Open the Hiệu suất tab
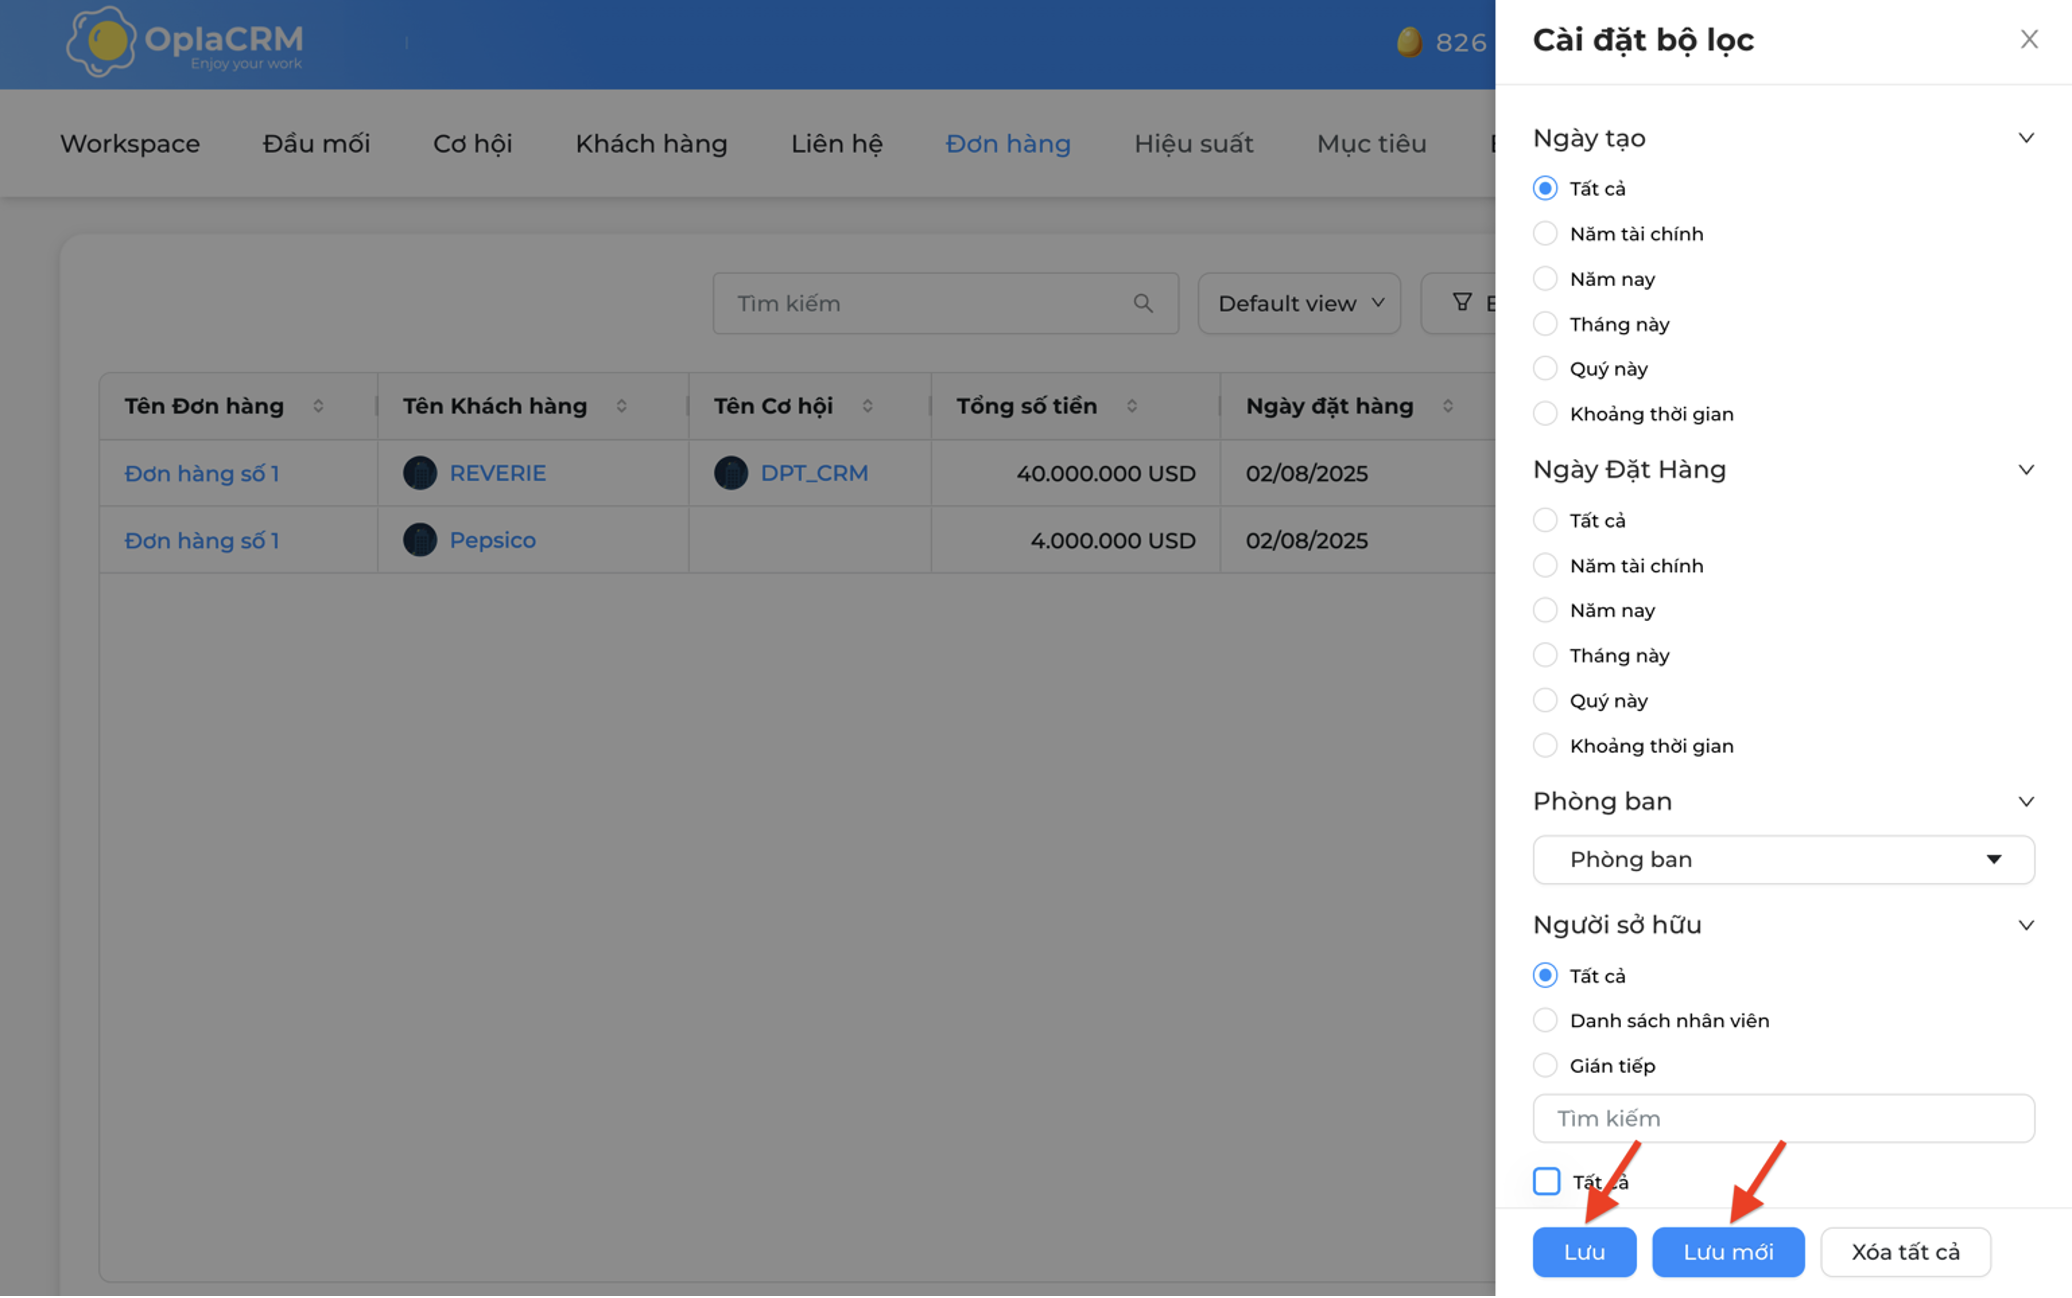Viewport: 2072px width, 1298px height. 1193,144
